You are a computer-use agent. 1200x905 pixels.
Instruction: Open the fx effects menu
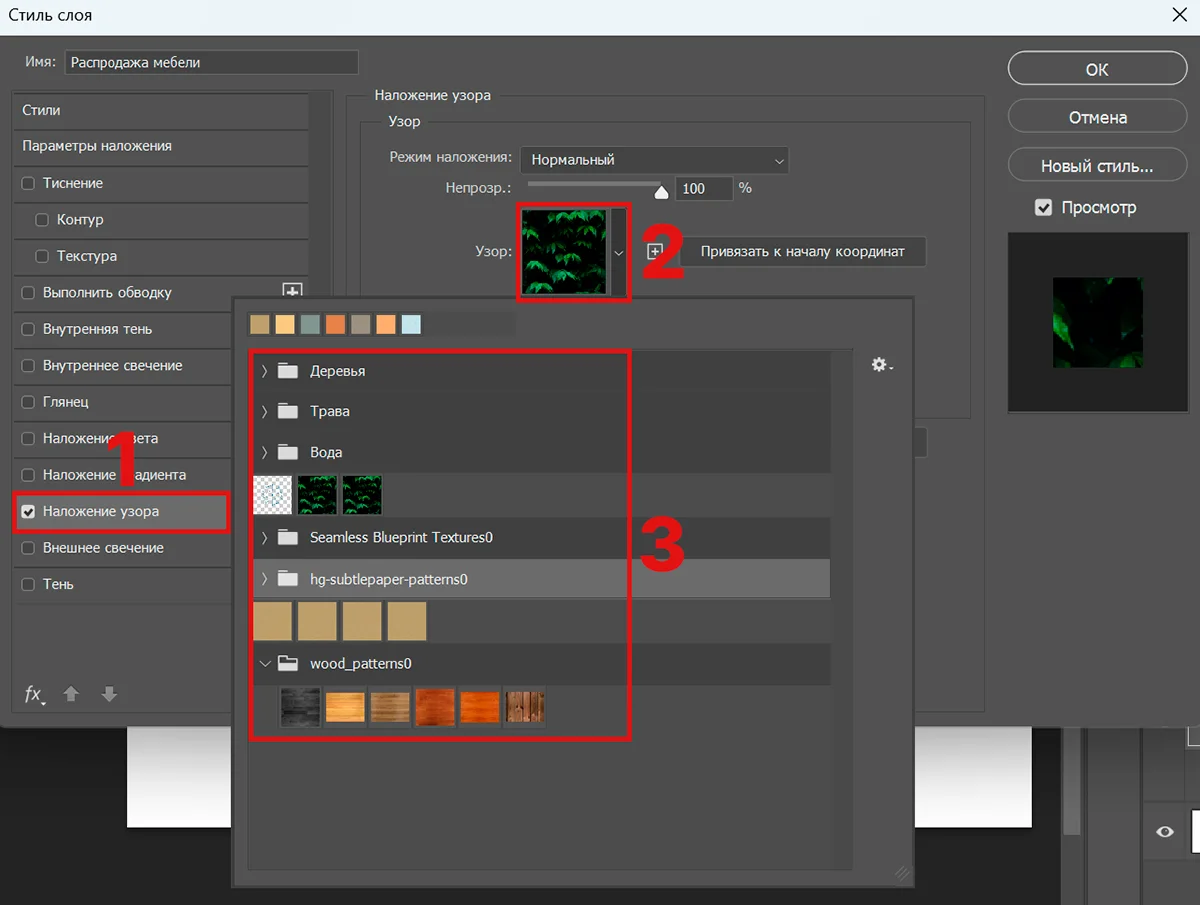pos(35,694)
